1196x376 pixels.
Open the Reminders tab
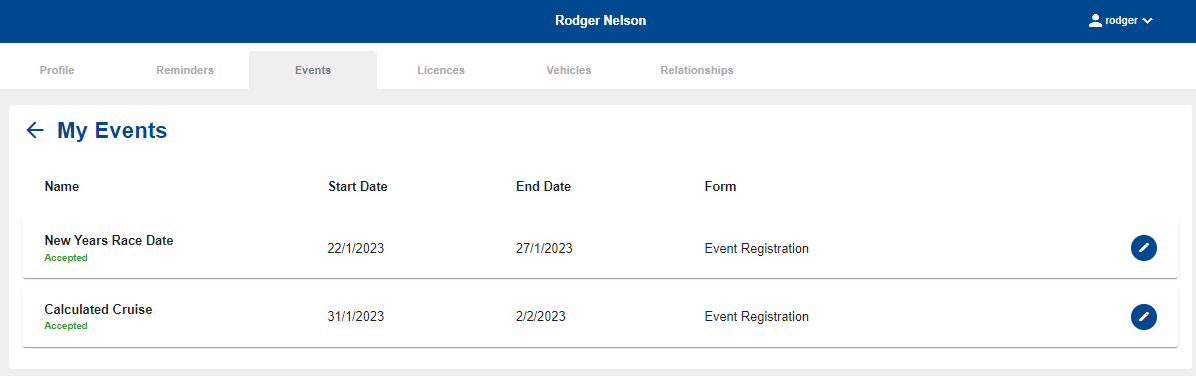tap(185, 70)
